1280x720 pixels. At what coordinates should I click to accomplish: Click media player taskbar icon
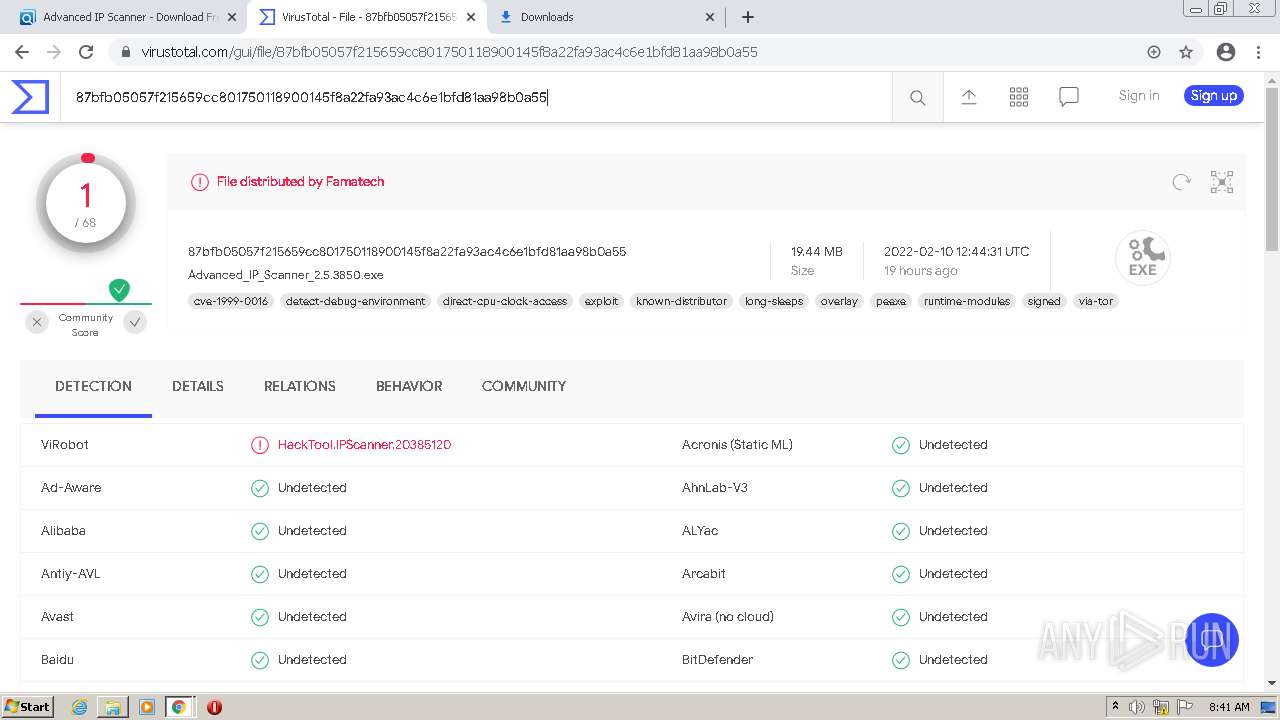pyautogui.click(x=146, y=707)
